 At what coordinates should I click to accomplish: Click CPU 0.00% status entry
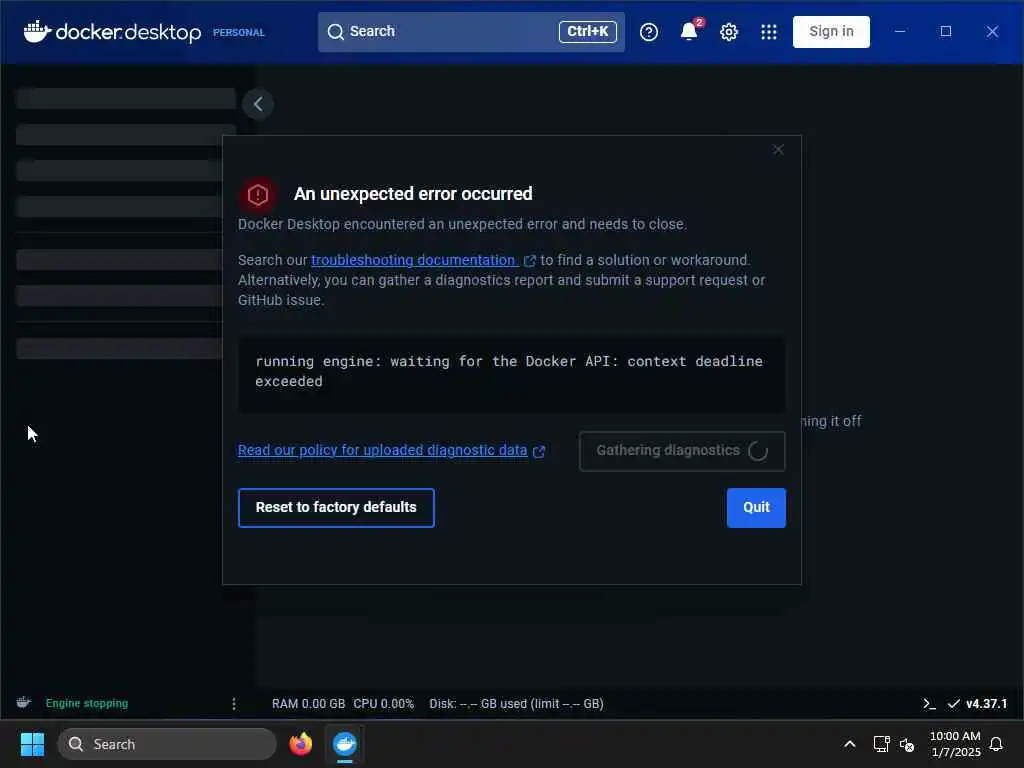pyautogui.click(x=383, y=703)
